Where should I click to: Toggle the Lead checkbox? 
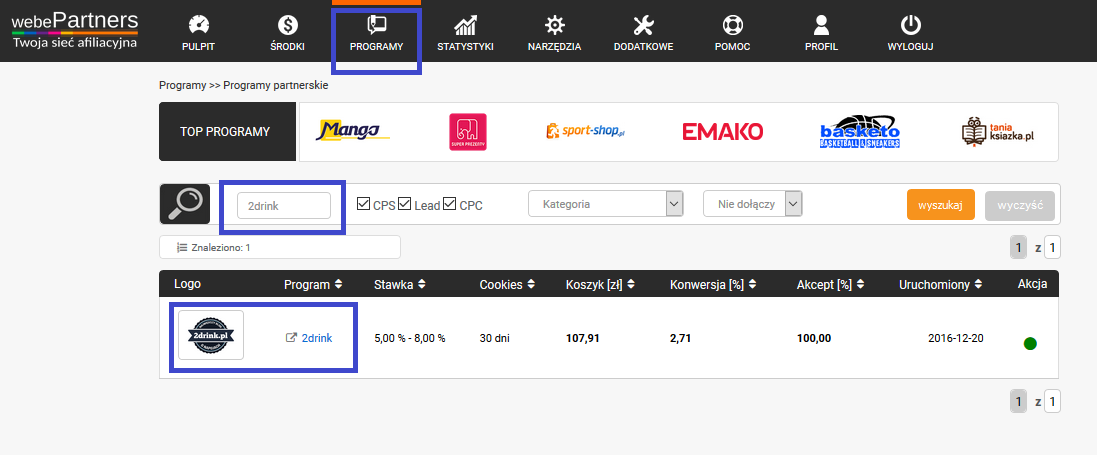(x=404, y=204)
